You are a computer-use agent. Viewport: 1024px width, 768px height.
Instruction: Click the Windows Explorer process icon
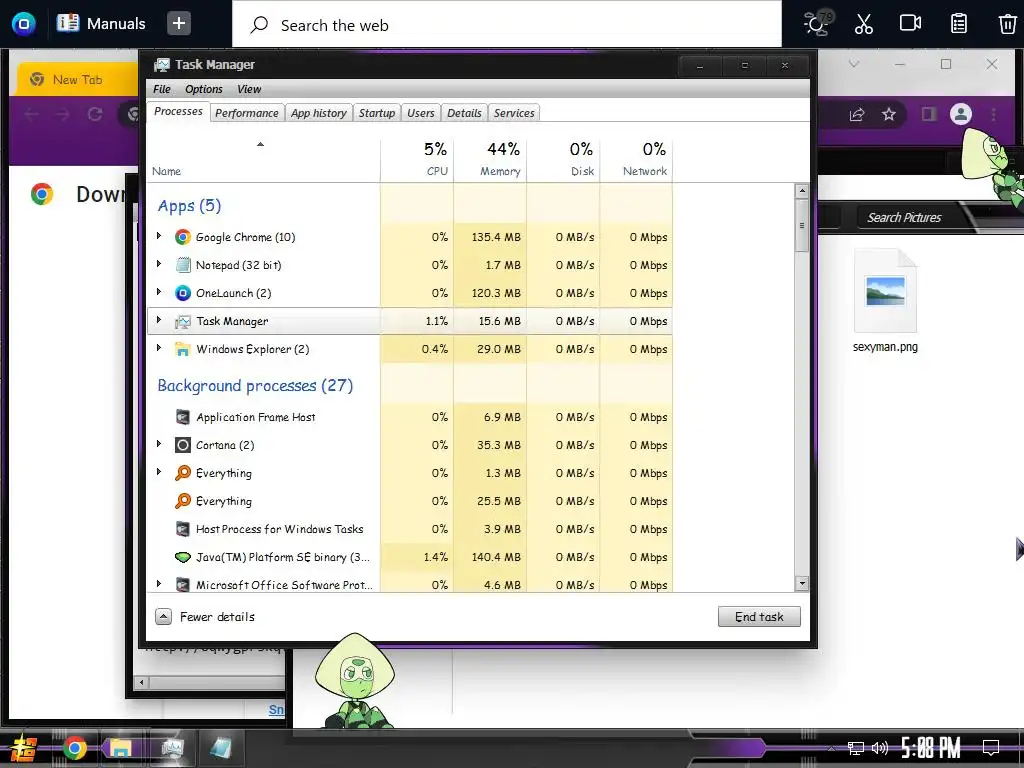(183, 349)
